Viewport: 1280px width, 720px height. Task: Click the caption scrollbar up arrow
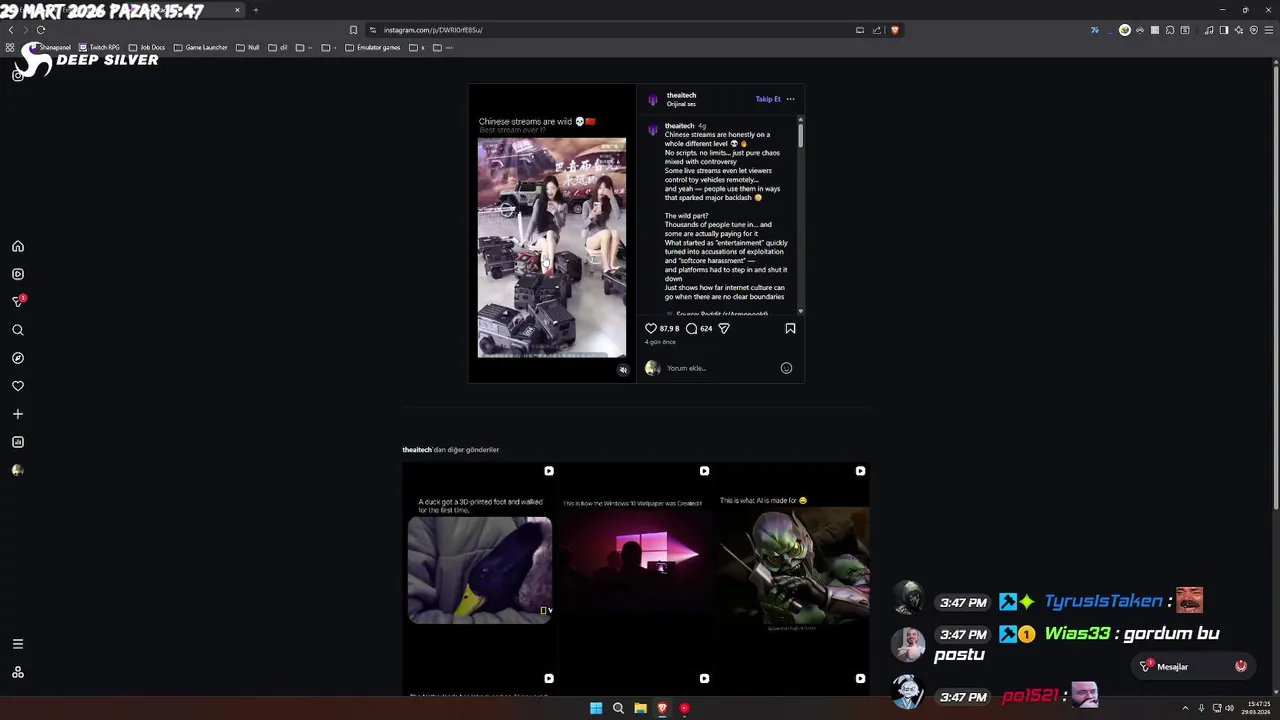click(x=800, y=118)
